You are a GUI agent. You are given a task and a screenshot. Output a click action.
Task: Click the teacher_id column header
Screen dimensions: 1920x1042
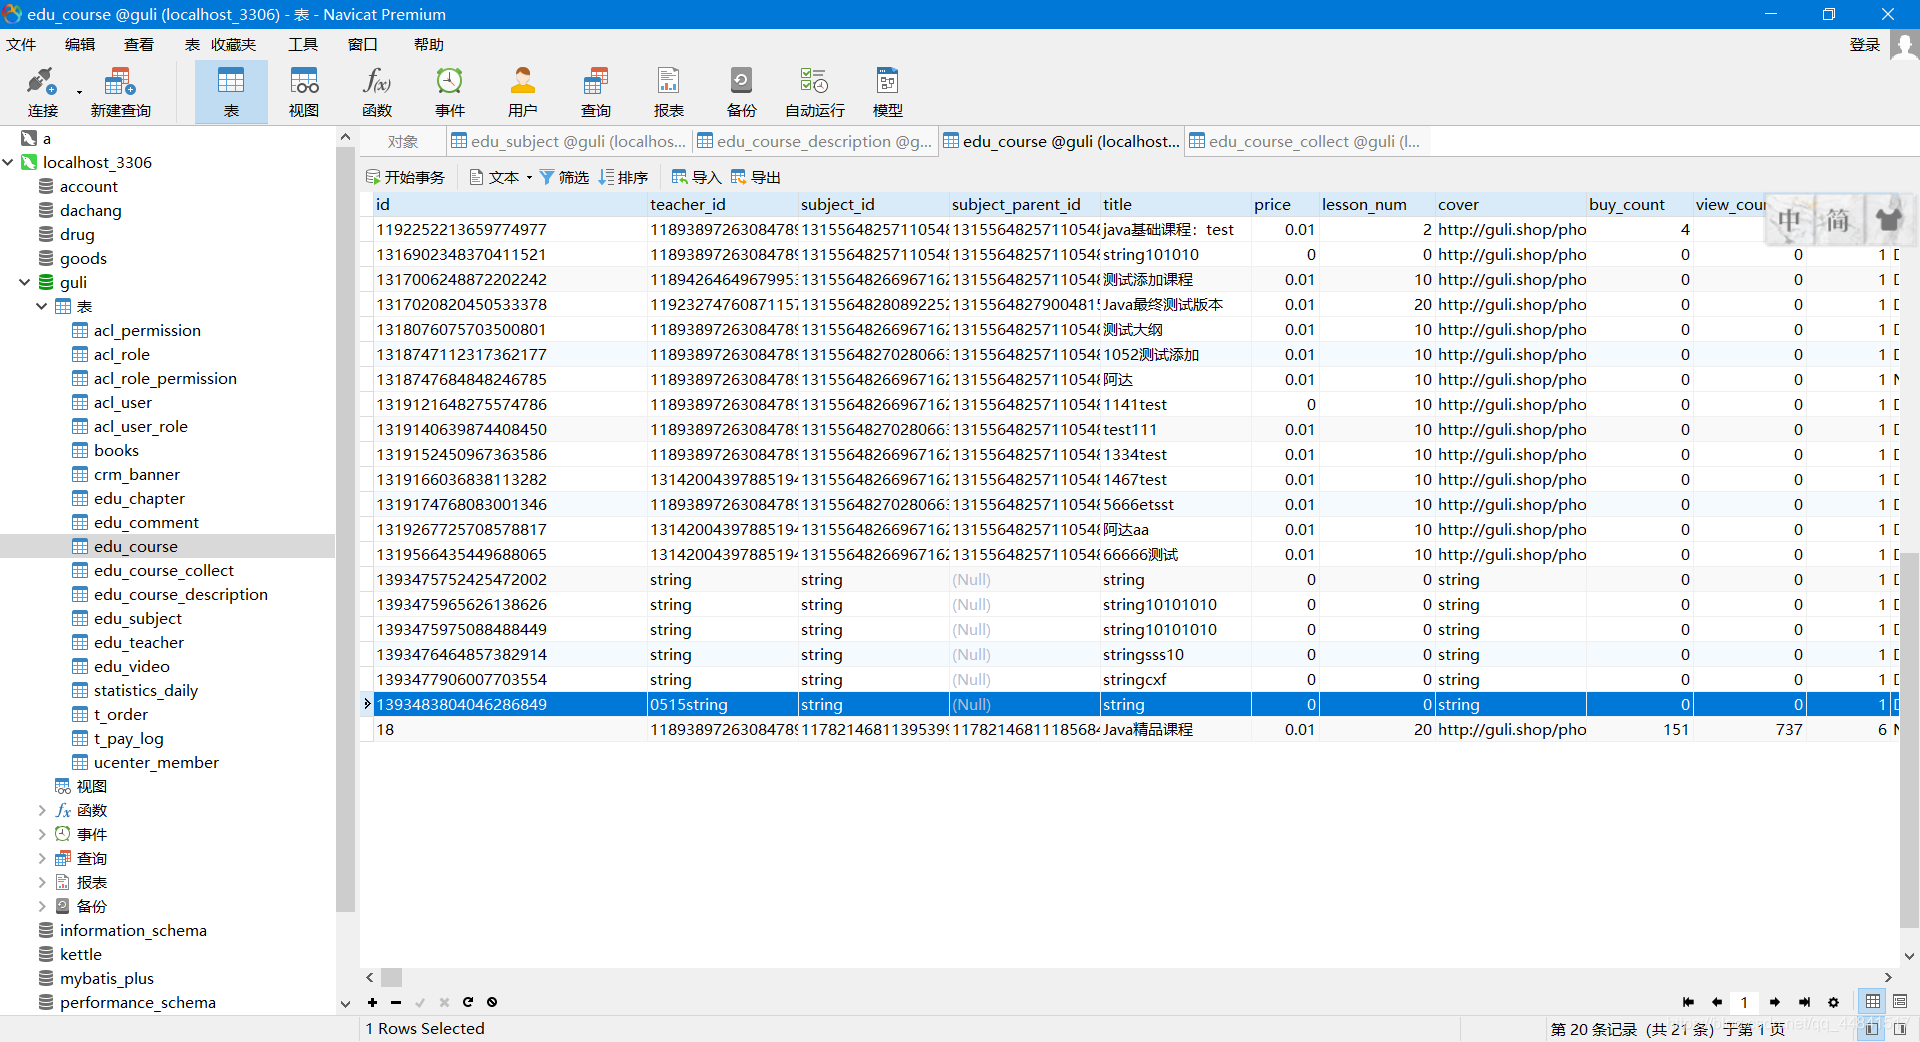coord(722,204)
